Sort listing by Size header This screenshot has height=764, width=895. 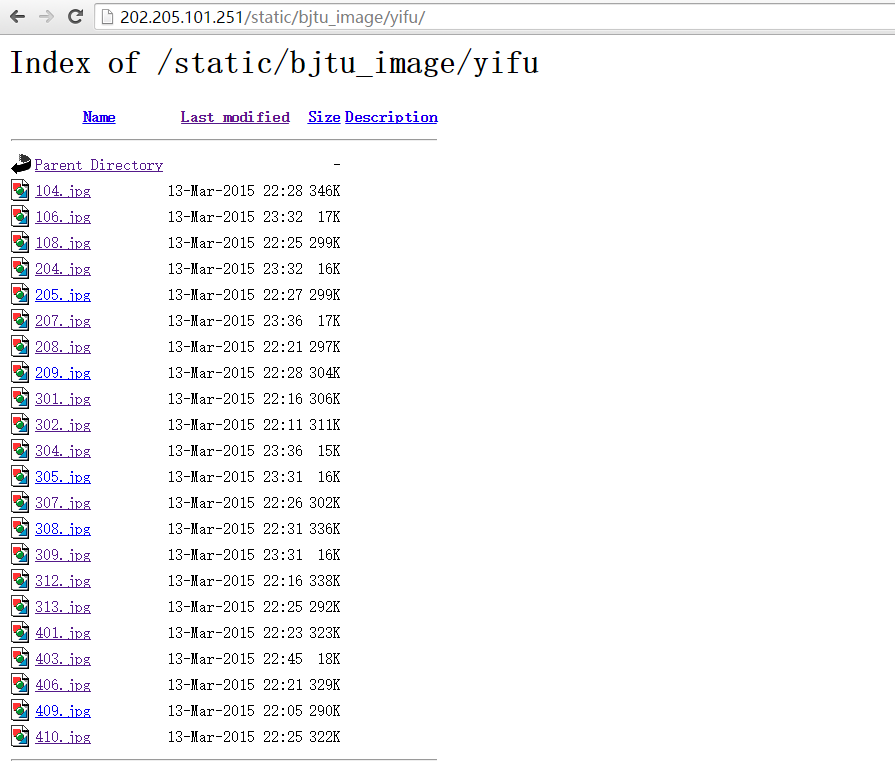tap(324, 117)
